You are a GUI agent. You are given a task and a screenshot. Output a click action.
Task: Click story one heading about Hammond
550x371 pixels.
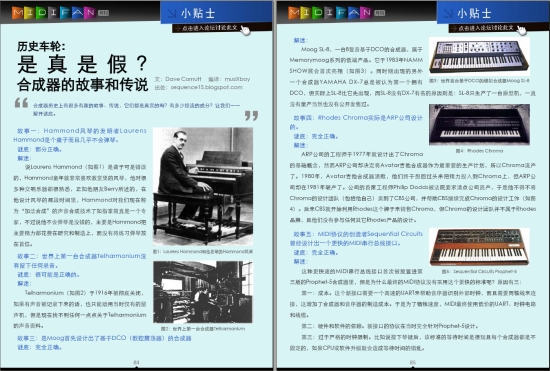tap(80, 135)
